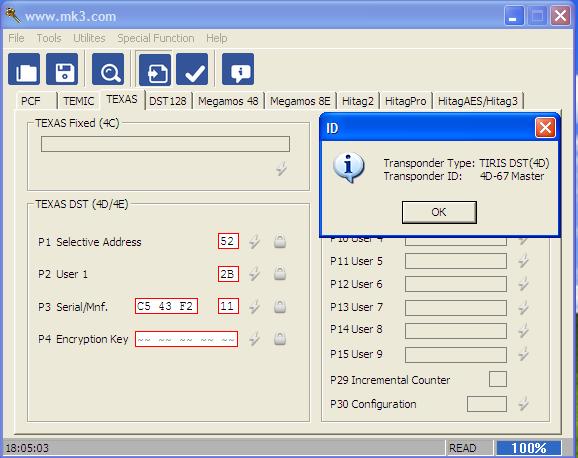The width and height of the screenshot is (578, 458).
Task: Click the checkmark verify toolbar icon
Action: click(192, 69)
